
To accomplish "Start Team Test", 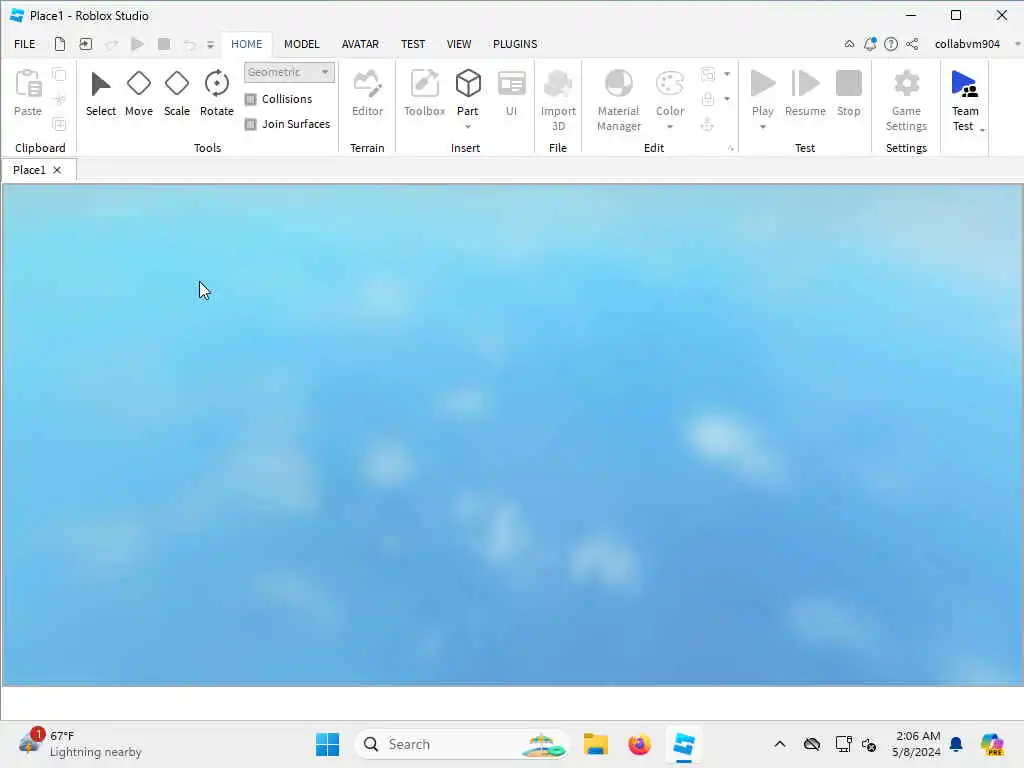I will click(x=965, y=101).
